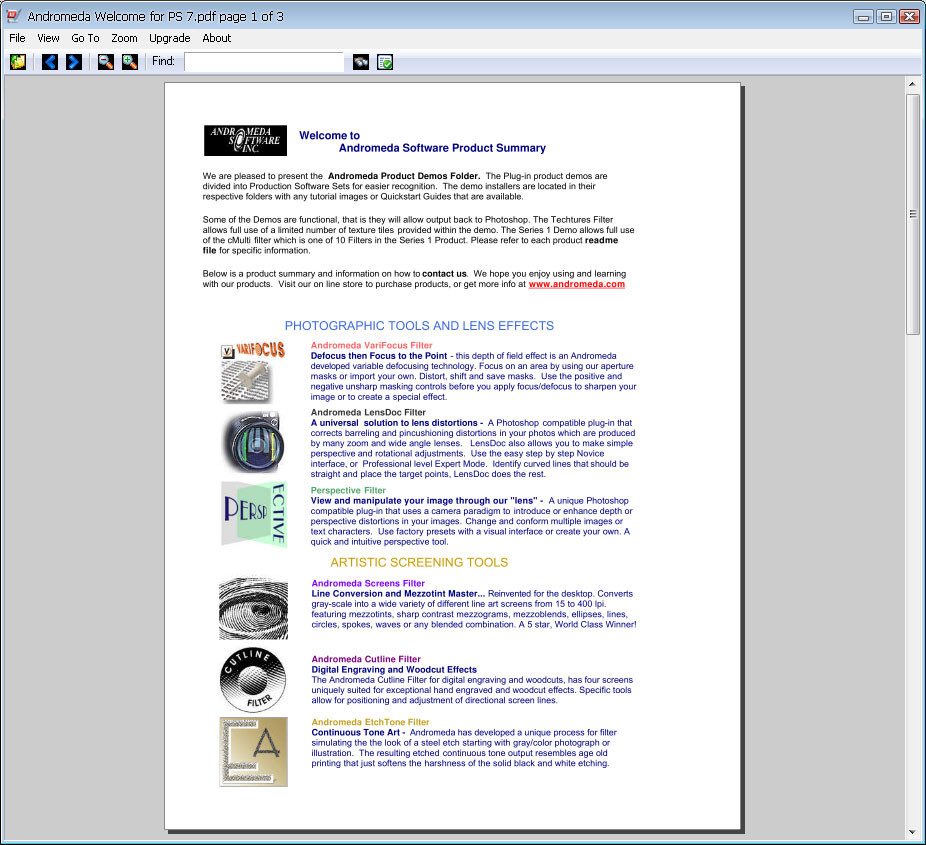This screenshot has height=845, width=926.
Task: Click the 'Andromeda Screens Filter' heading
Action: (x=368, y=583)
